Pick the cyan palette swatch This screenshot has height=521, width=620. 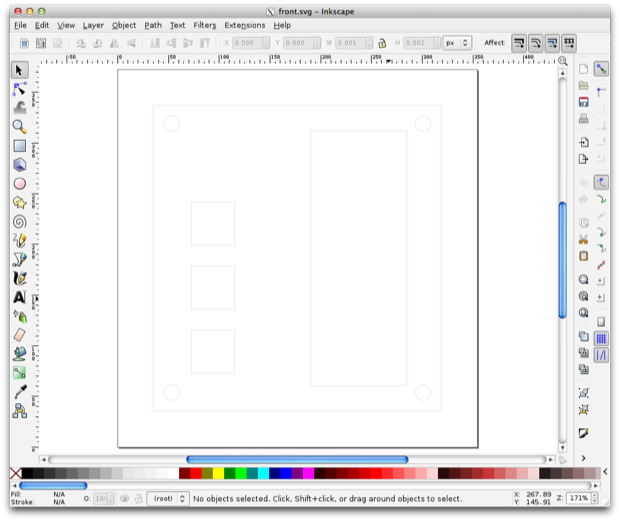[263, 473]
